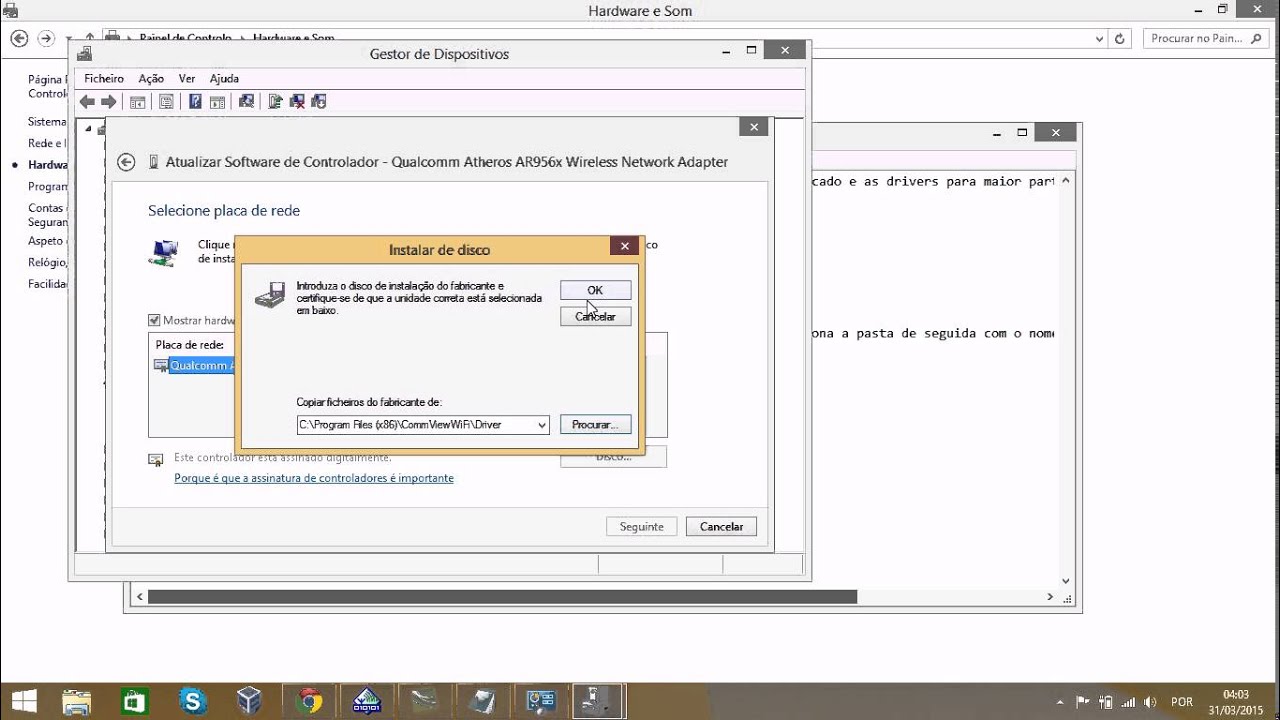Click the Forward arrow in Device Manager toolbar
Viewport: 1280px width, 720px height.
pyautogui.click(x=109, y=101)
